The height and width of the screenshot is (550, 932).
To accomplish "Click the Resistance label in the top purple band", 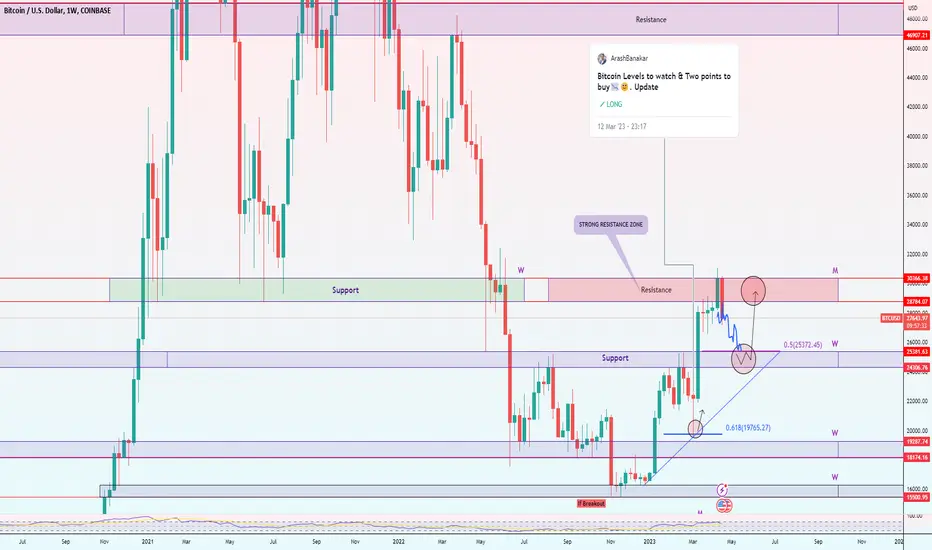I will click(x=651, y=20).
